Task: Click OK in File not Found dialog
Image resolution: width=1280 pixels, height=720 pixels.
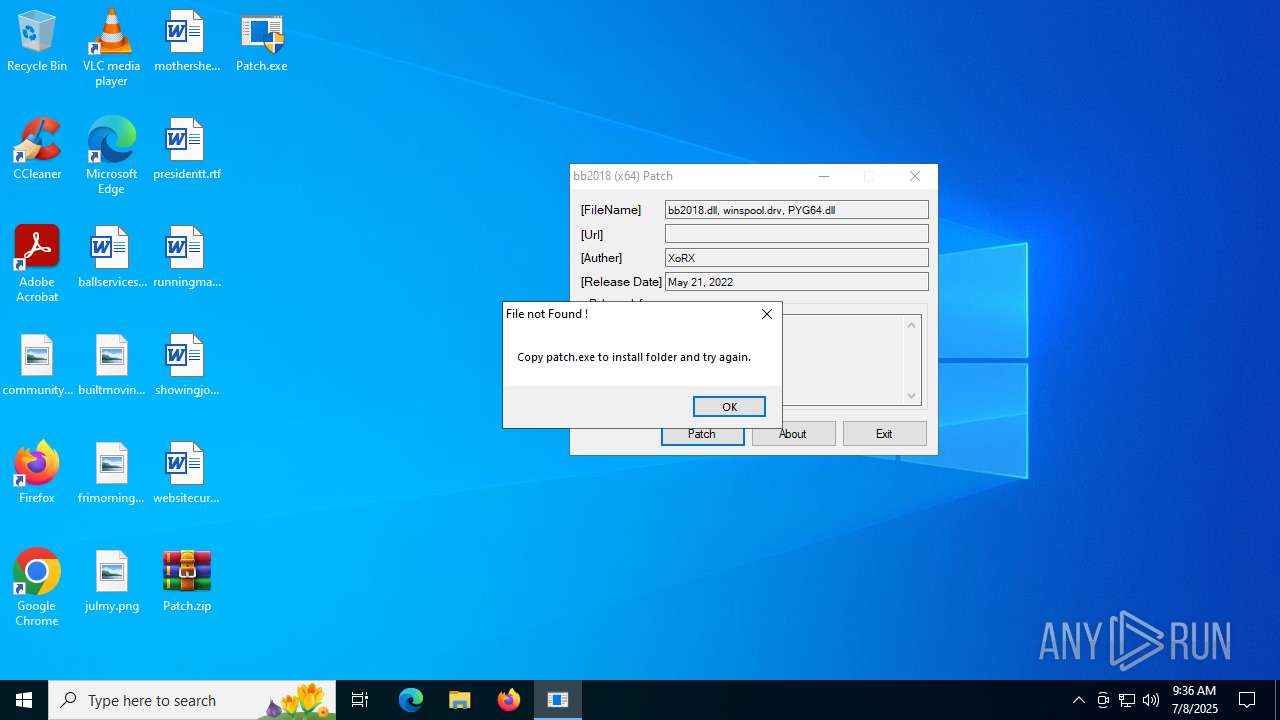Action: (x=729, y=407)
